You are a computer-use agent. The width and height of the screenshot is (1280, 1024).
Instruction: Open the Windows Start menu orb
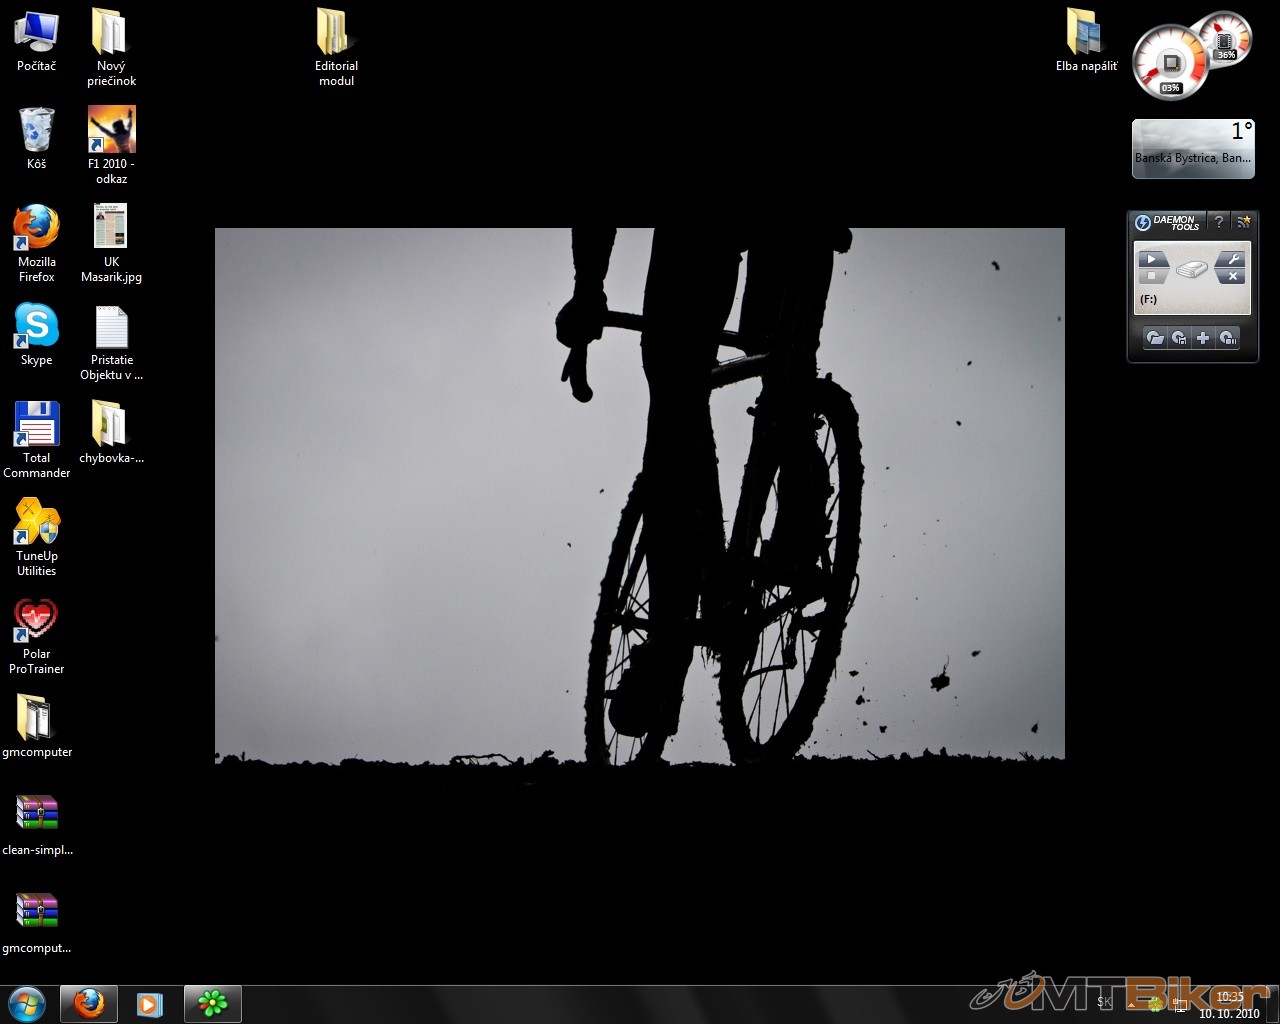(x=27, y=1003)
